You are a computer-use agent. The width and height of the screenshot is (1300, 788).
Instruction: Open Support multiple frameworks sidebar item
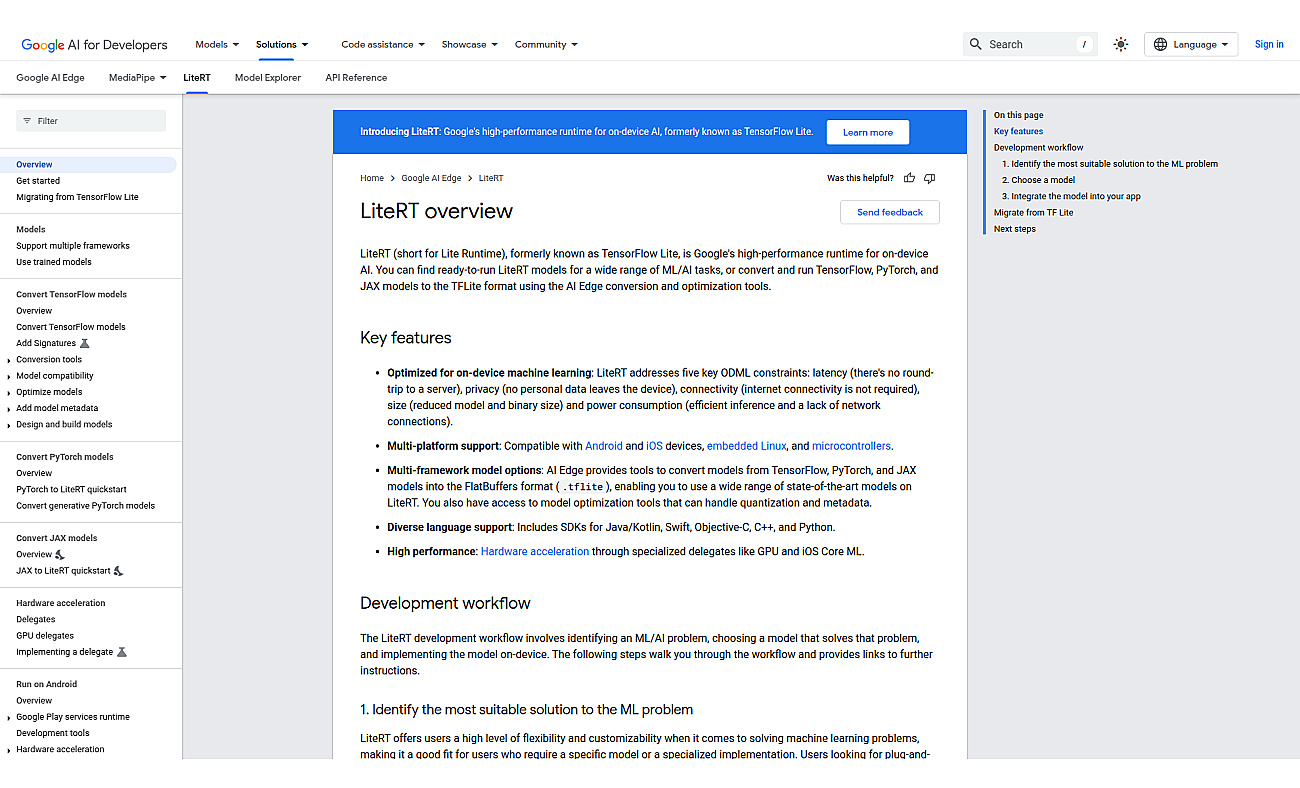point(73,246)
